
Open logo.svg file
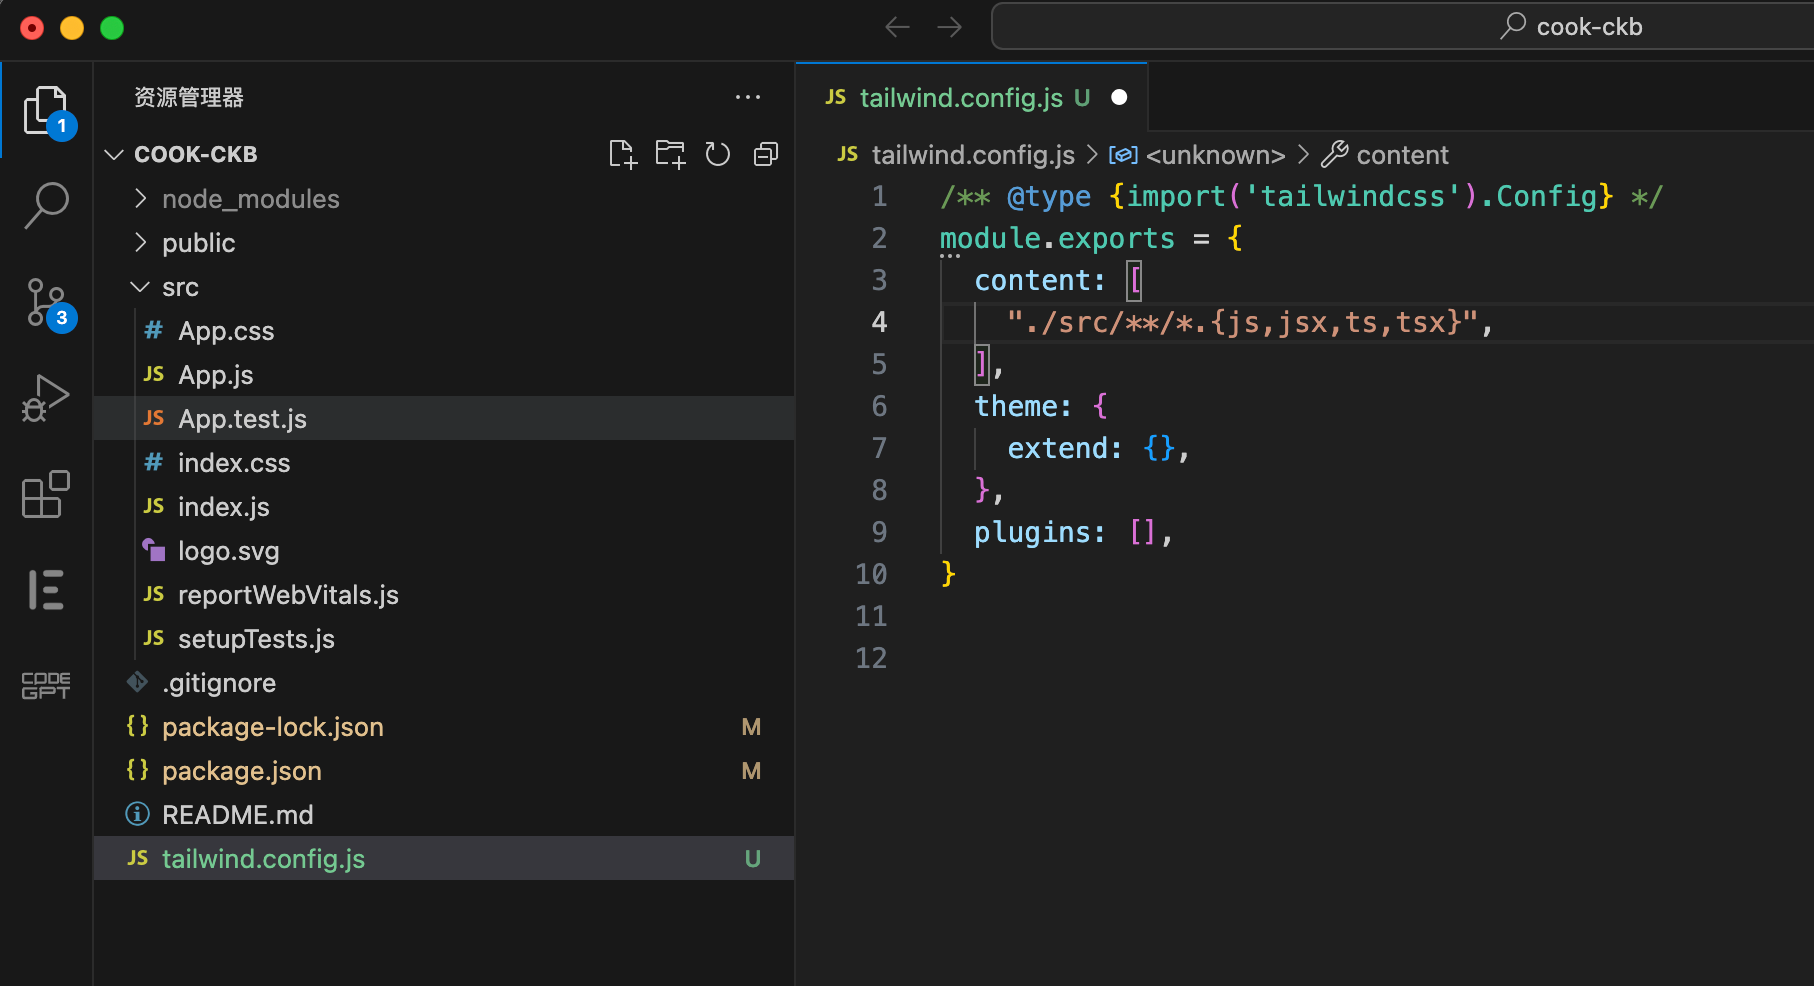pyautogui.click(x=444, y=551)
